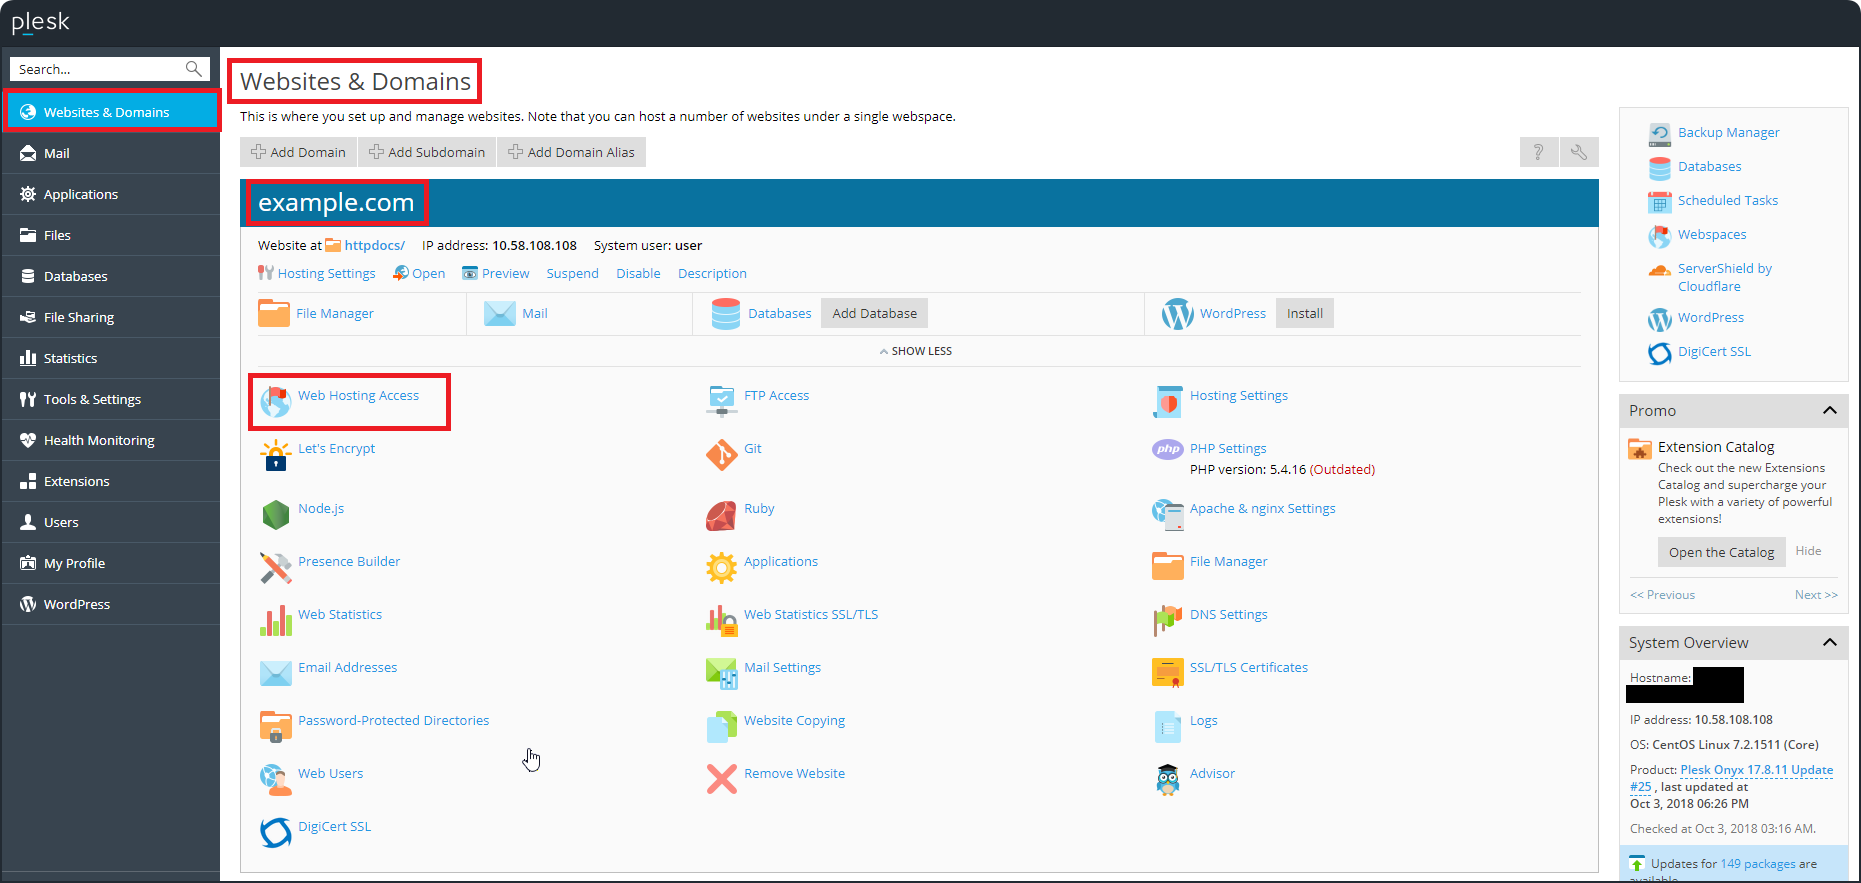Collapse the System Overview panel
The width and height of the screenshot is (1861, 883).
tap(1830, 642)
